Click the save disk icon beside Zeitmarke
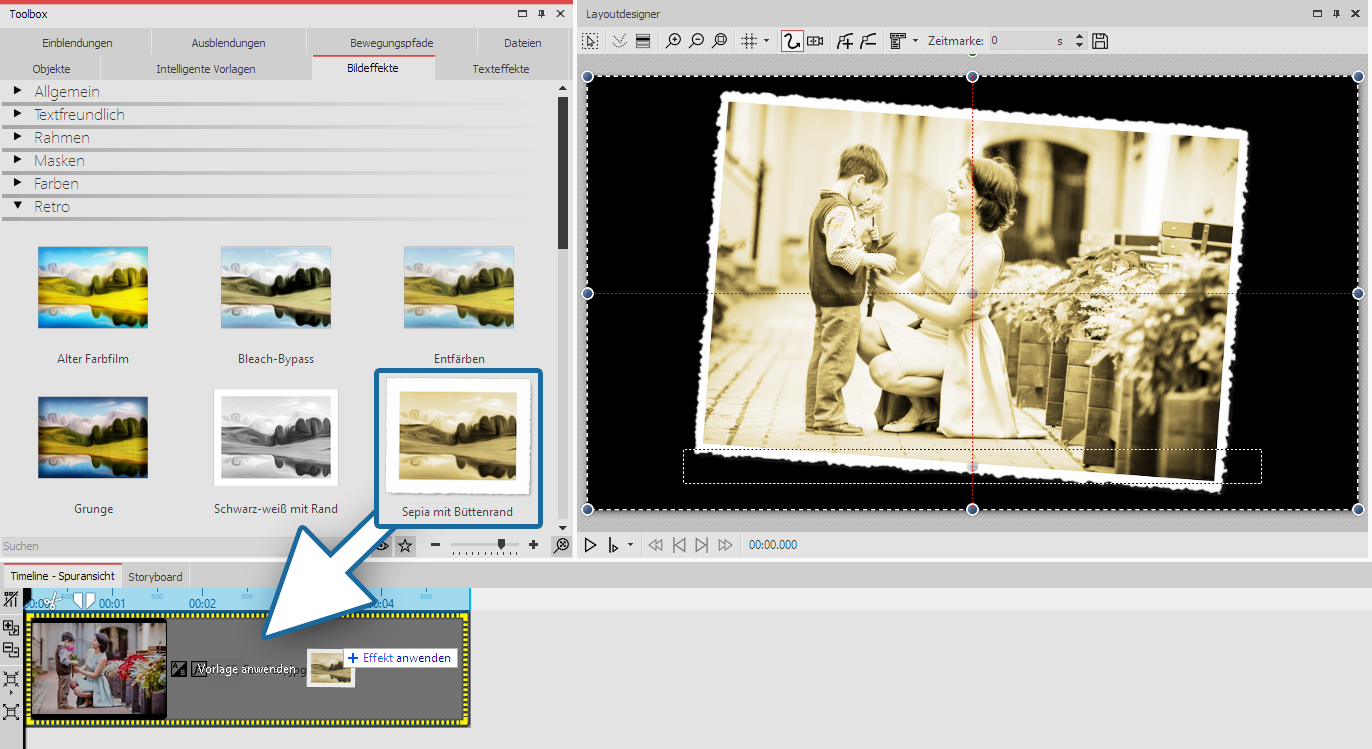 (1100, 41)
